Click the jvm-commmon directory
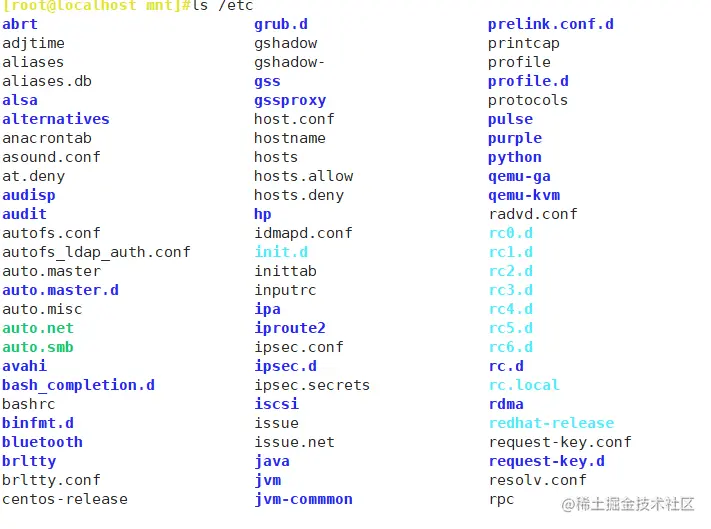 pyautogui.click(x=303, y=500)
